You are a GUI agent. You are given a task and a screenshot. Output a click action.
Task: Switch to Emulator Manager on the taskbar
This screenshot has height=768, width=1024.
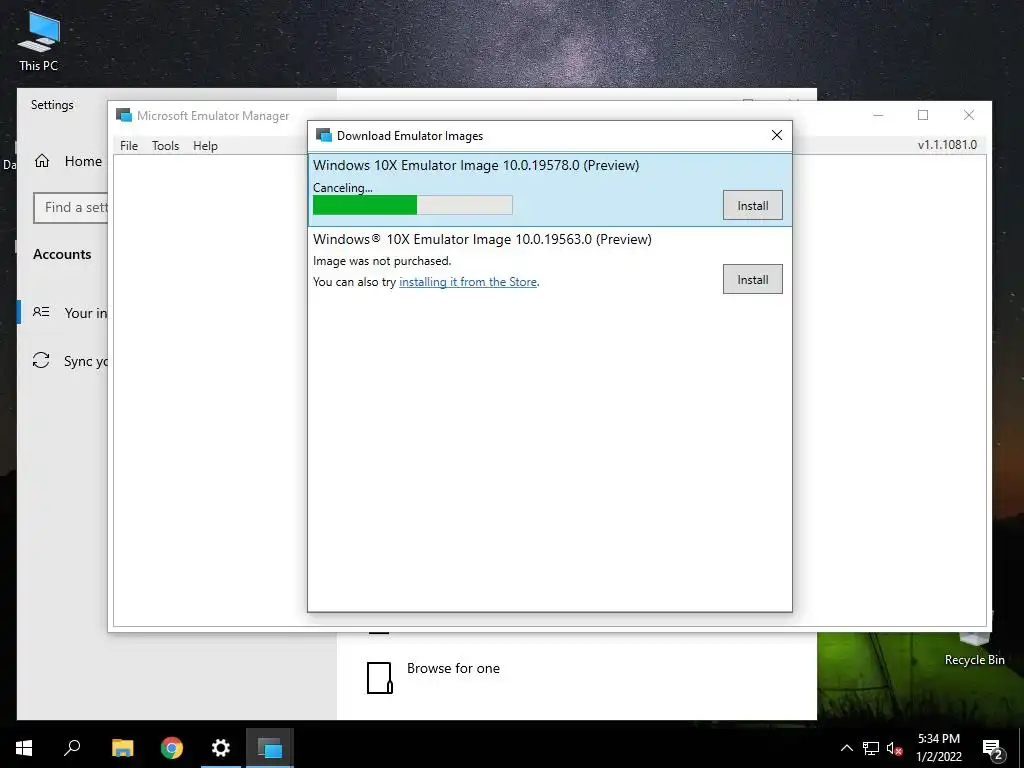click(270, 748)
